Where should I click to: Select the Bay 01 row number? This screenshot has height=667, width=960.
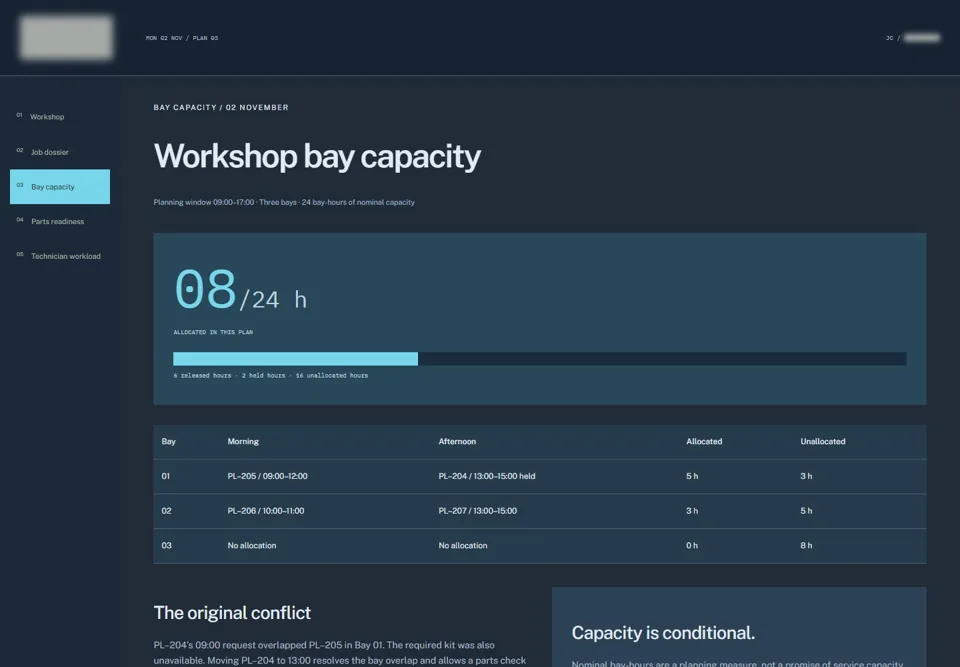[x=166, y=476]
